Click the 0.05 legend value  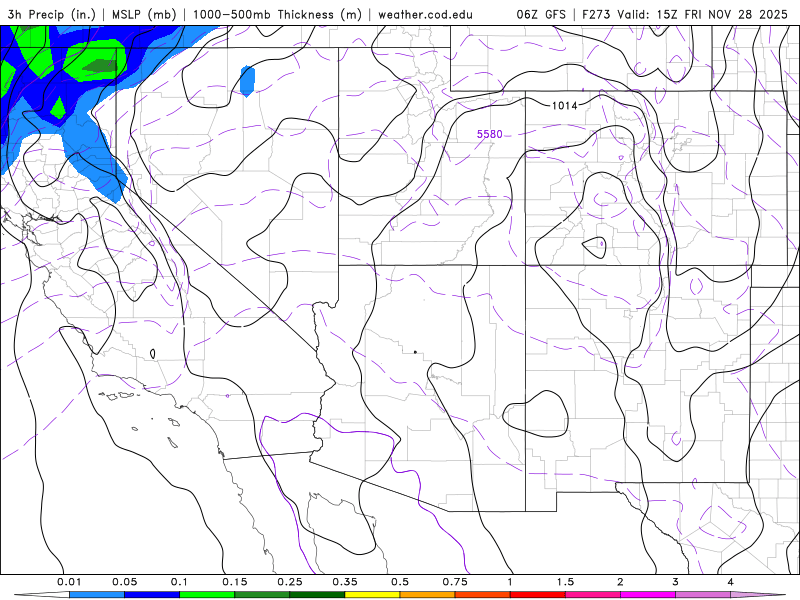pos(124,582)
